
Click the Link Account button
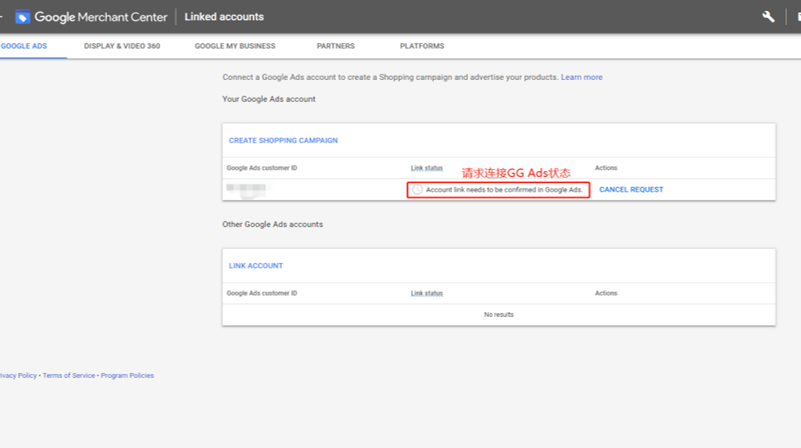click(255, 266)
